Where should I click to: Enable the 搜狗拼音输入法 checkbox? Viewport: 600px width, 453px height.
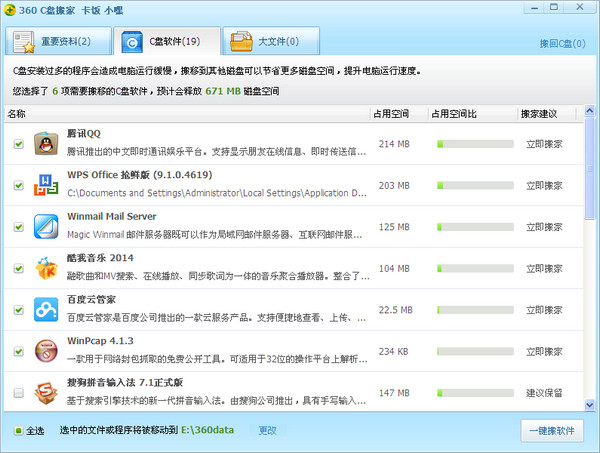tap(18, 394)
